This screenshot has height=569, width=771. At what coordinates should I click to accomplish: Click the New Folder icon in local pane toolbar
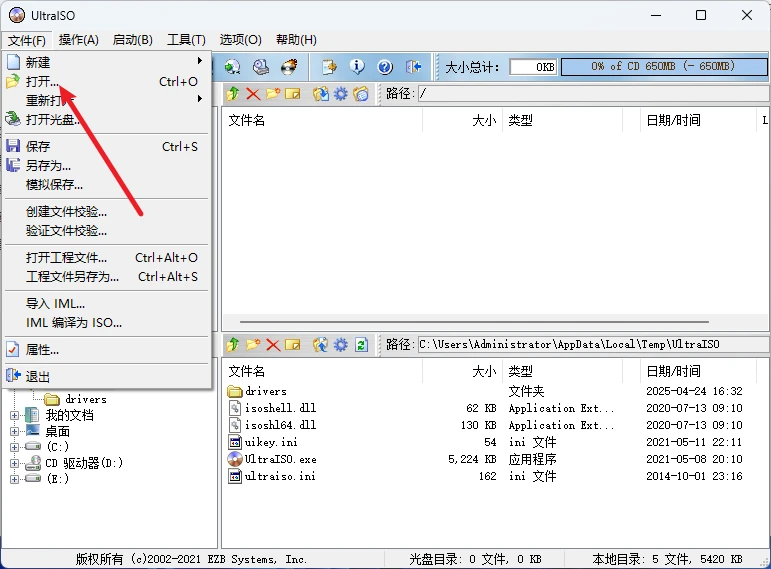[253, 345]
